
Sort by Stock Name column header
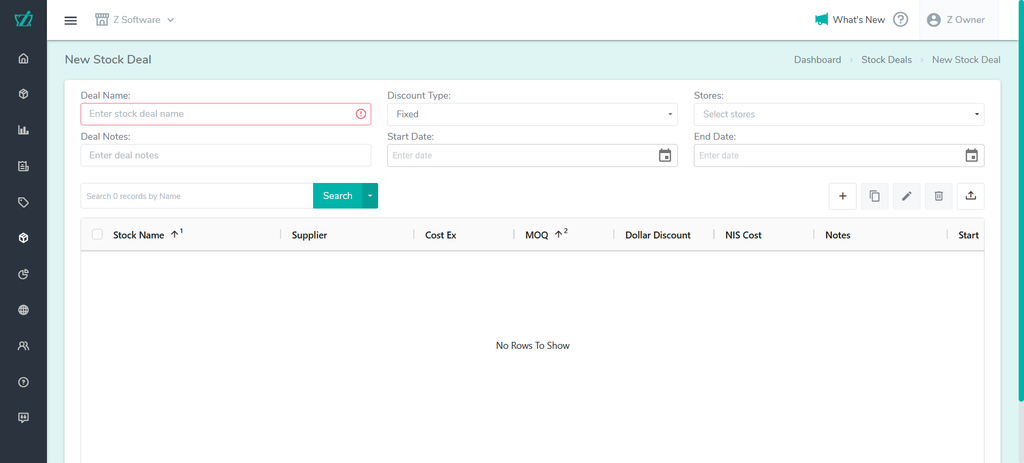pos(138,235)
